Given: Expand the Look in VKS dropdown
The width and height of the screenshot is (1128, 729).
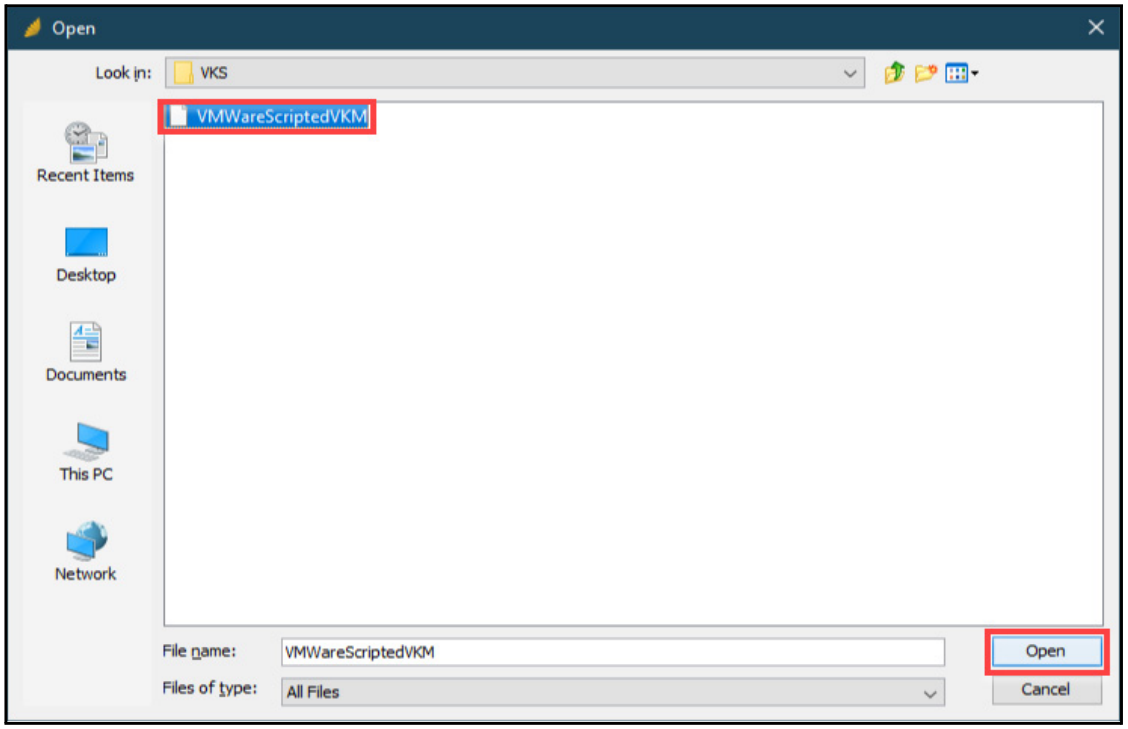Looking at the screenshot, I should click(x=515, y=73).
